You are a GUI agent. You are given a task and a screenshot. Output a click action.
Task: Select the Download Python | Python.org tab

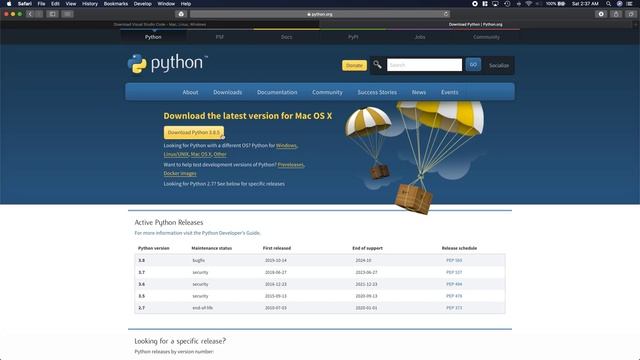476,24
